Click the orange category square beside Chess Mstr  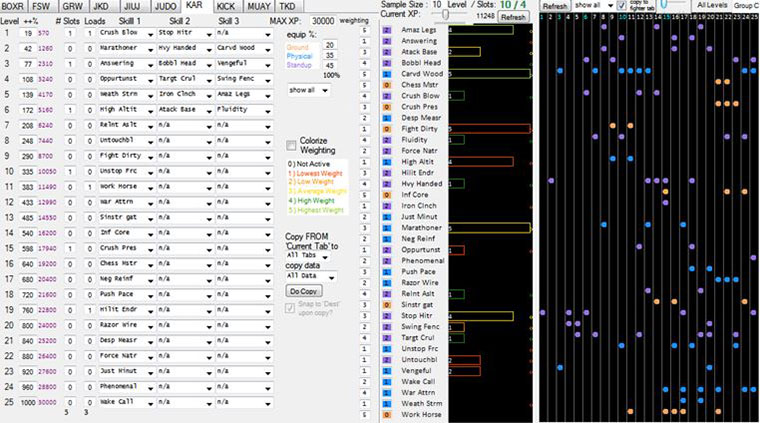click(387, 85)
